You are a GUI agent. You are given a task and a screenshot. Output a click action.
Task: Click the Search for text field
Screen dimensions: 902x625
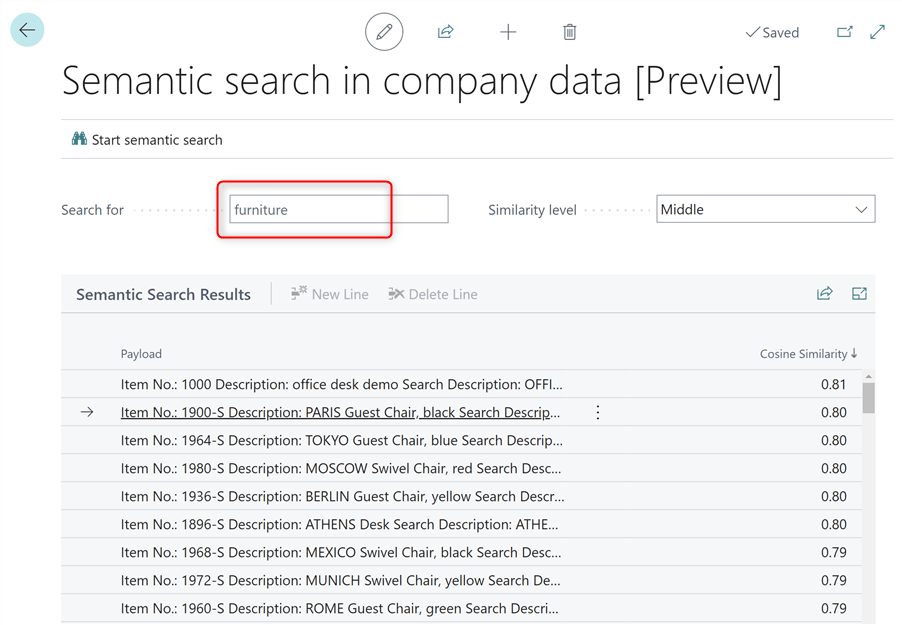coord(338,210)
